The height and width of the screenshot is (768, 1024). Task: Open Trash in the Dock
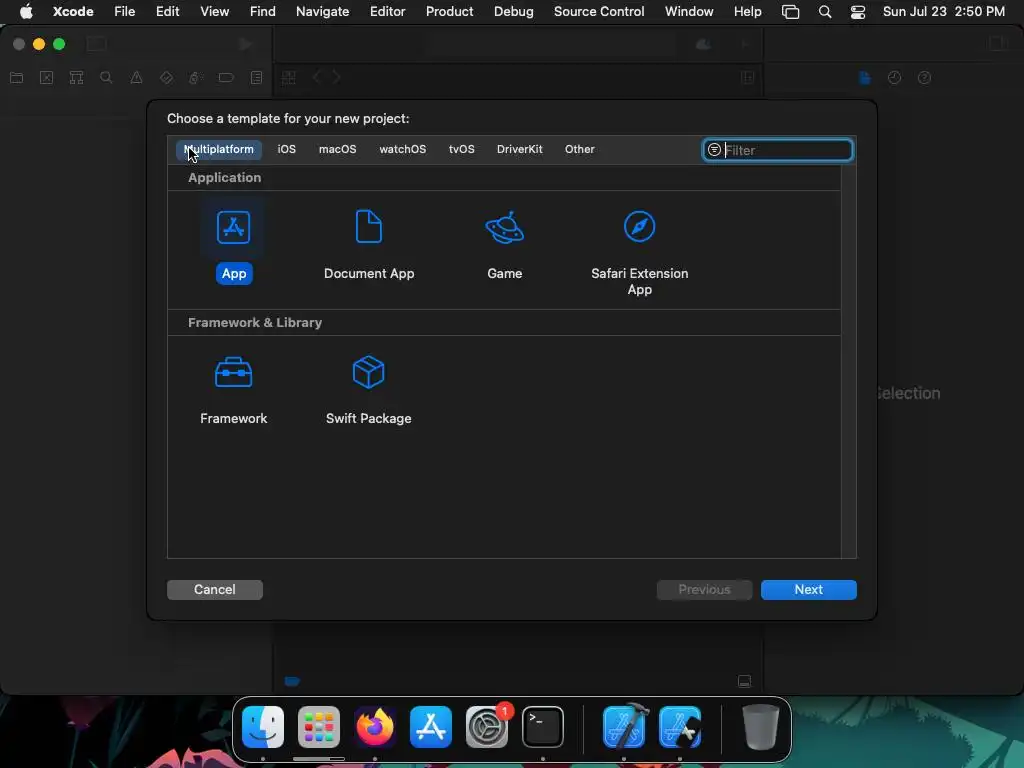[761, 726]
